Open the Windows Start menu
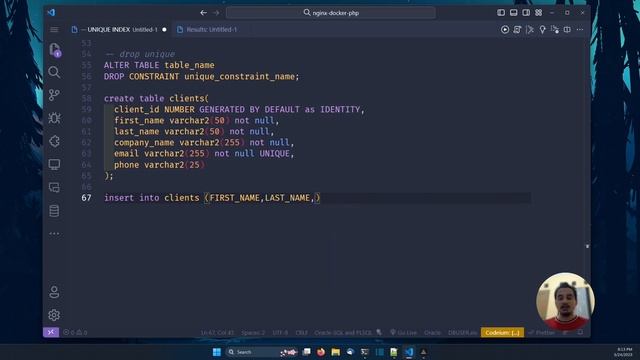This screenshot has height=360, width=640. [x=217, y=352]
